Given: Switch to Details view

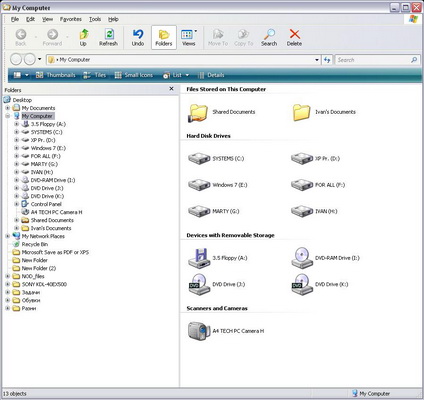Looking at the screenshot, I should pyautogui.click(x=211, y=75).
